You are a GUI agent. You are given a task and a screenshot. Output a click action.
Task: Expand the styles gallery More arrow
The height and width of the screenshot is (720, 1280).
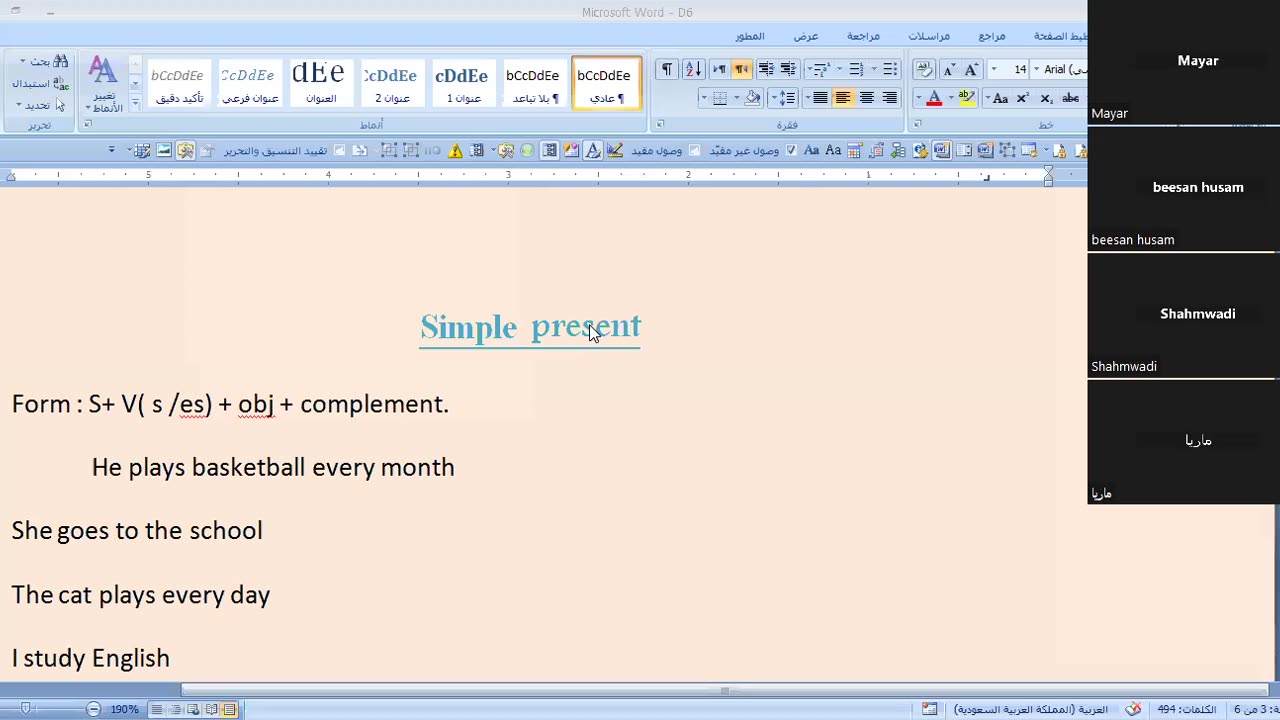[135, 101]
